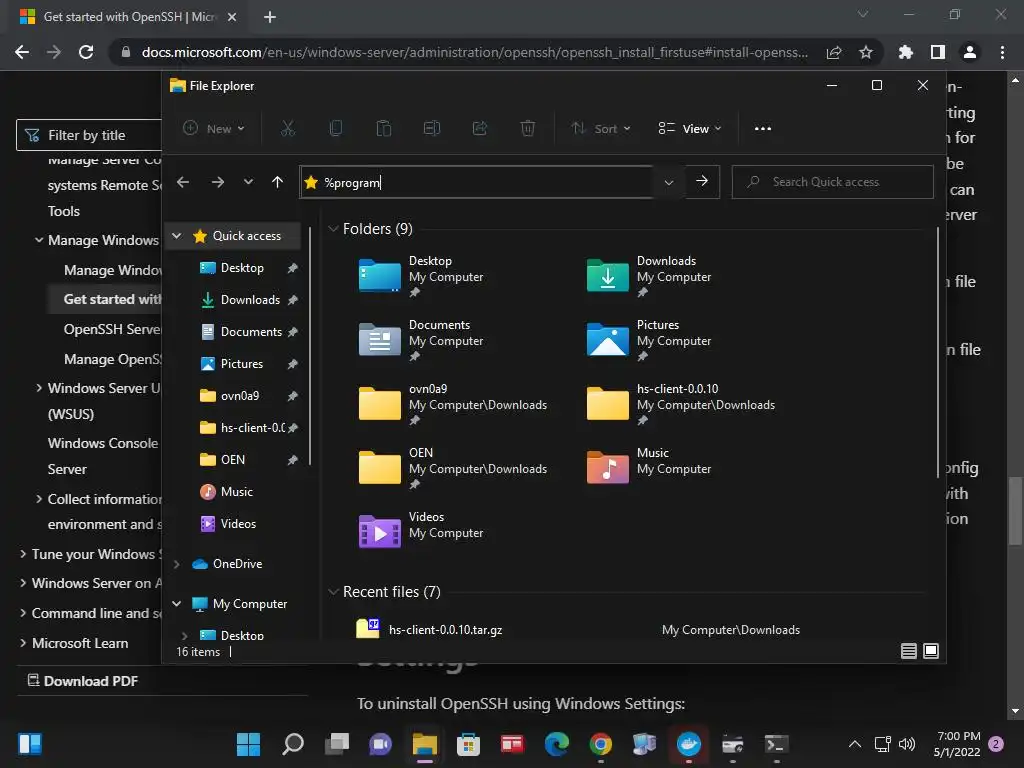Screen dimensions: 1024x768
Task: Select Downloads in Quick access sidebar
Action: point(249,300)
